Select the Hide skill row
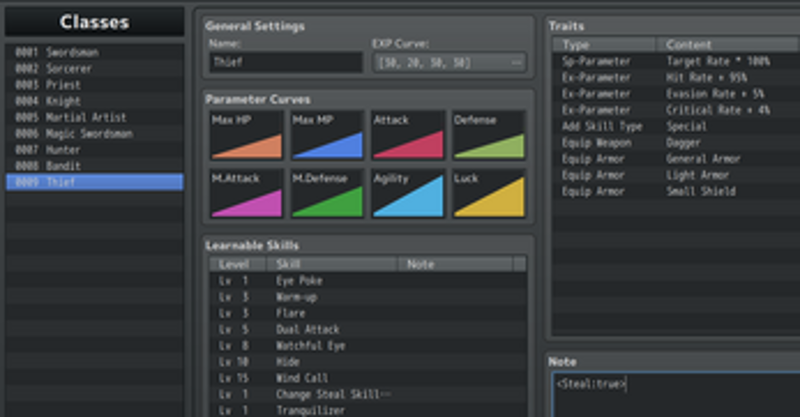 click(x=367, y=362)
